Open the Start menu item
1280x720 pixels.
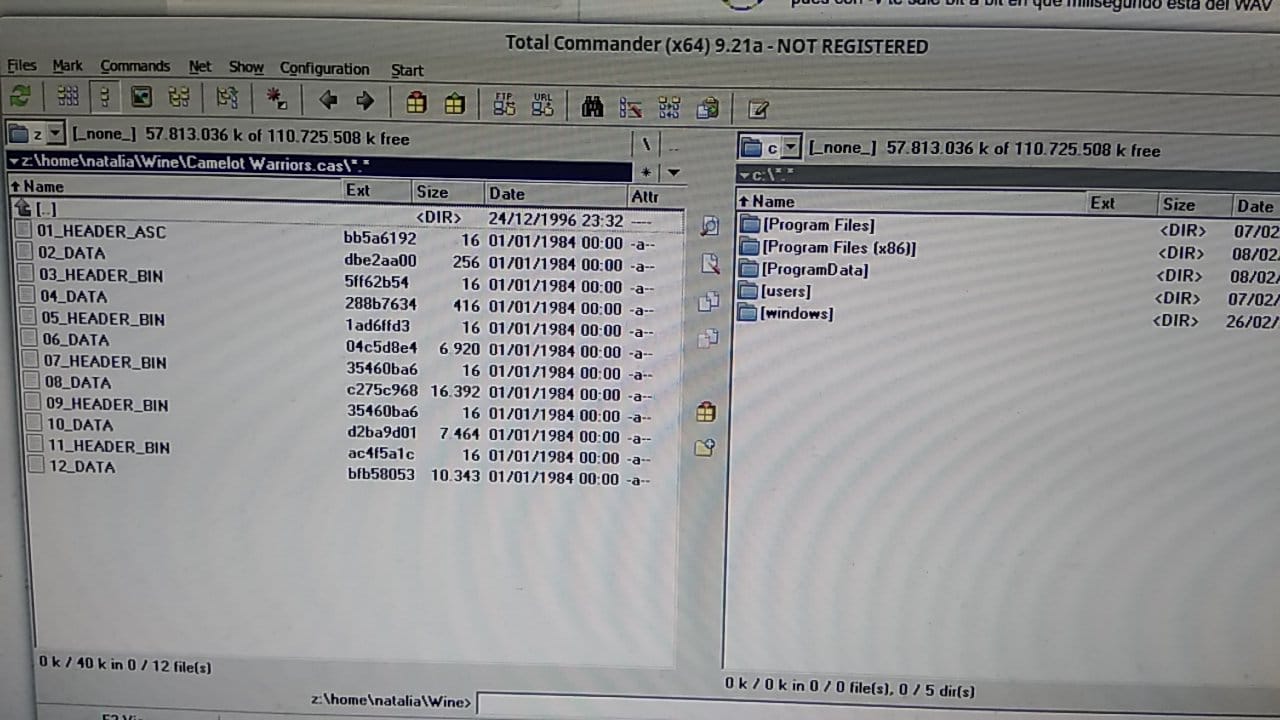pyautogui.click(x=407, y=70)
